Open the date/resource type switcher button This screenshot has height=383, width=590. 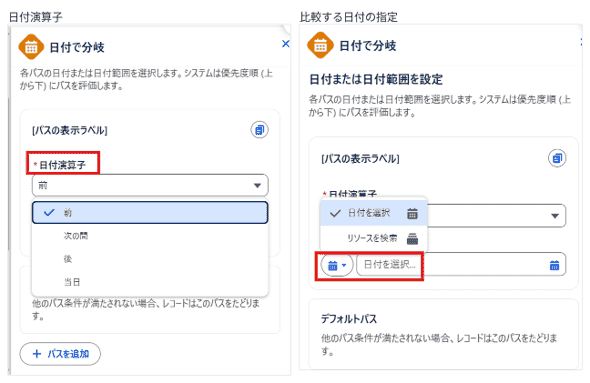pos(337,265)
